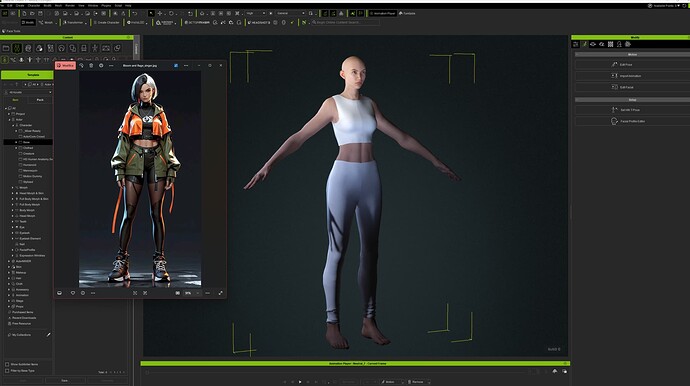Select the Project folder icon in Content panel
This screenshot has height=386, width=690.
(x=6, y=48)
